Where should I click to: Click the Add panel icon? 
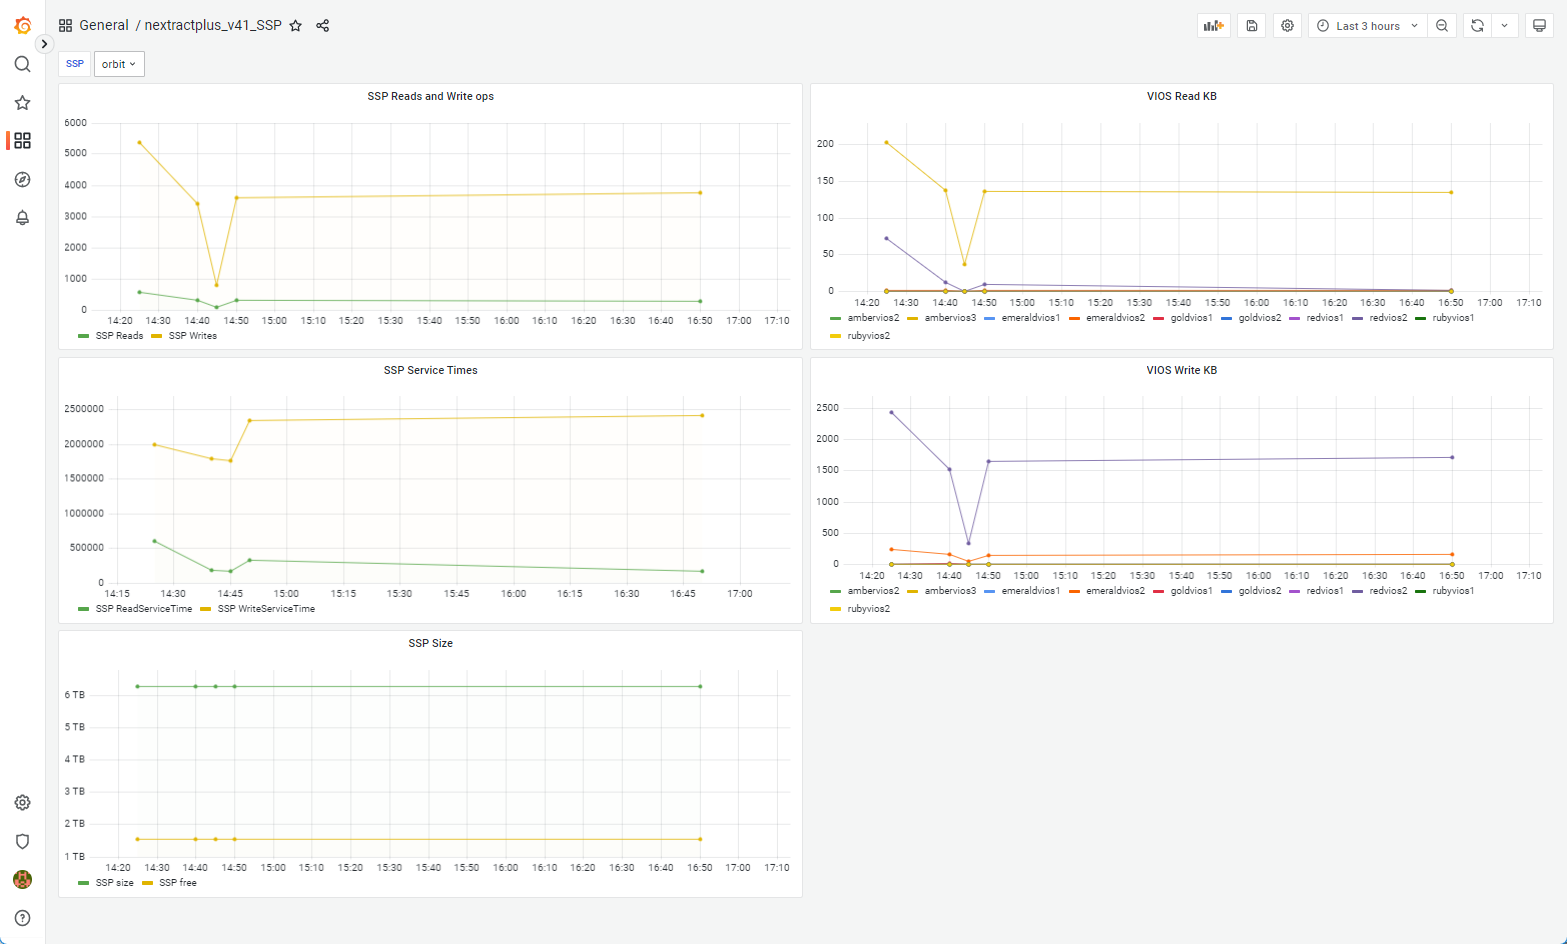point(1213,26)
